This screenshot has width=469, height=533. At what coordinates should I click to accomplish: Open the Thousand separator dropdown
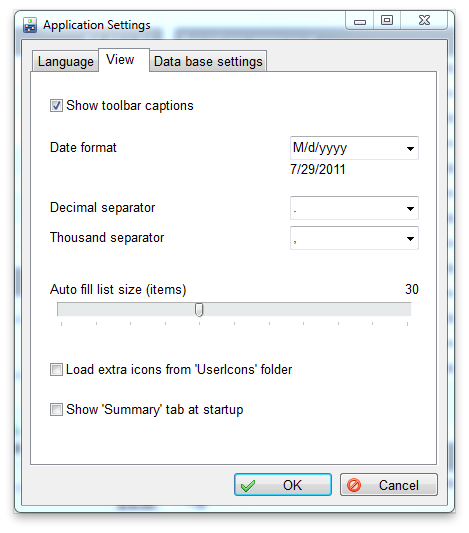pos(354,238)
